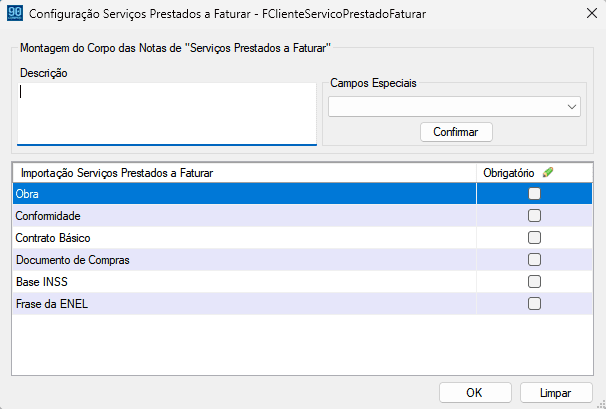Mark Frase da ENEL as Obrigatório
Image resolution: width=606 pixels, height=409 pixels.
(534, 303)
